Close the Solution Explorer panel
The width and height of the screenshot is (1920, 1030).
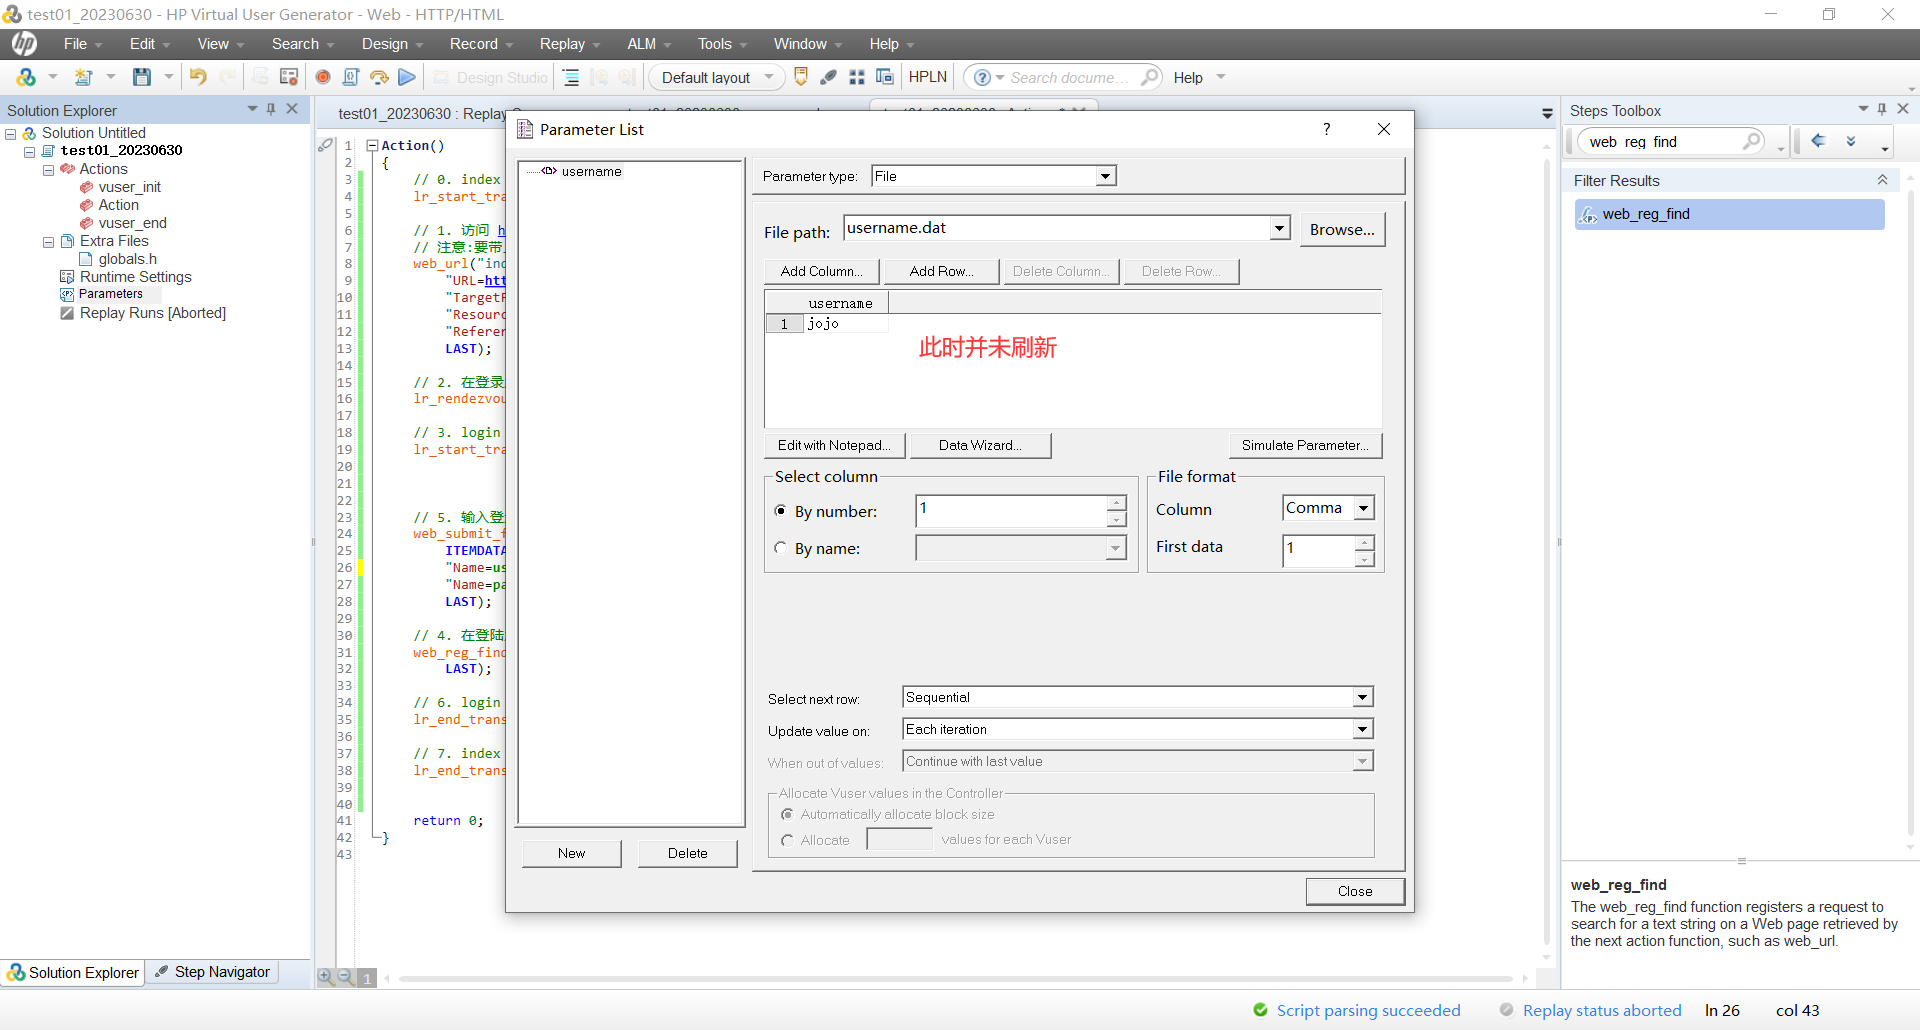pyautogui.click(x=292, y=109)
